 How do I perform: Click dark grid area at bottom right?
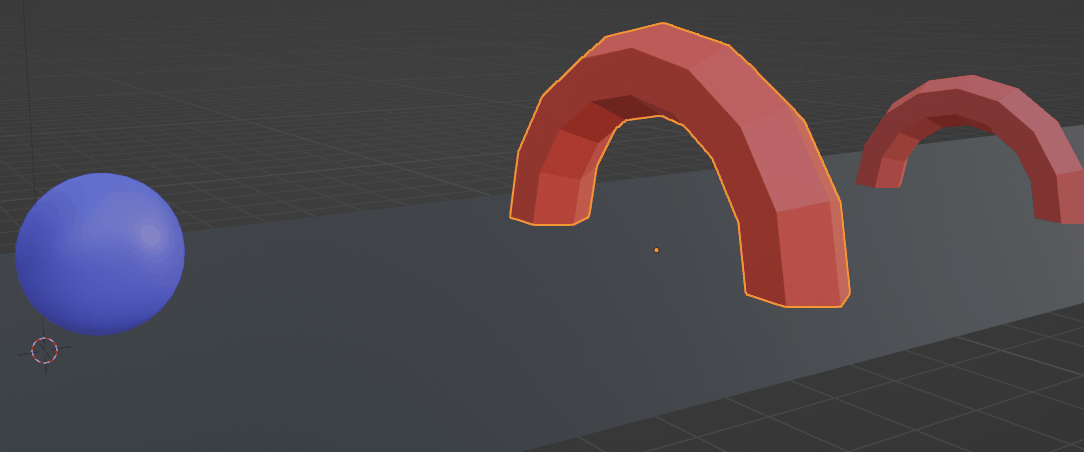tap(950, 400)
